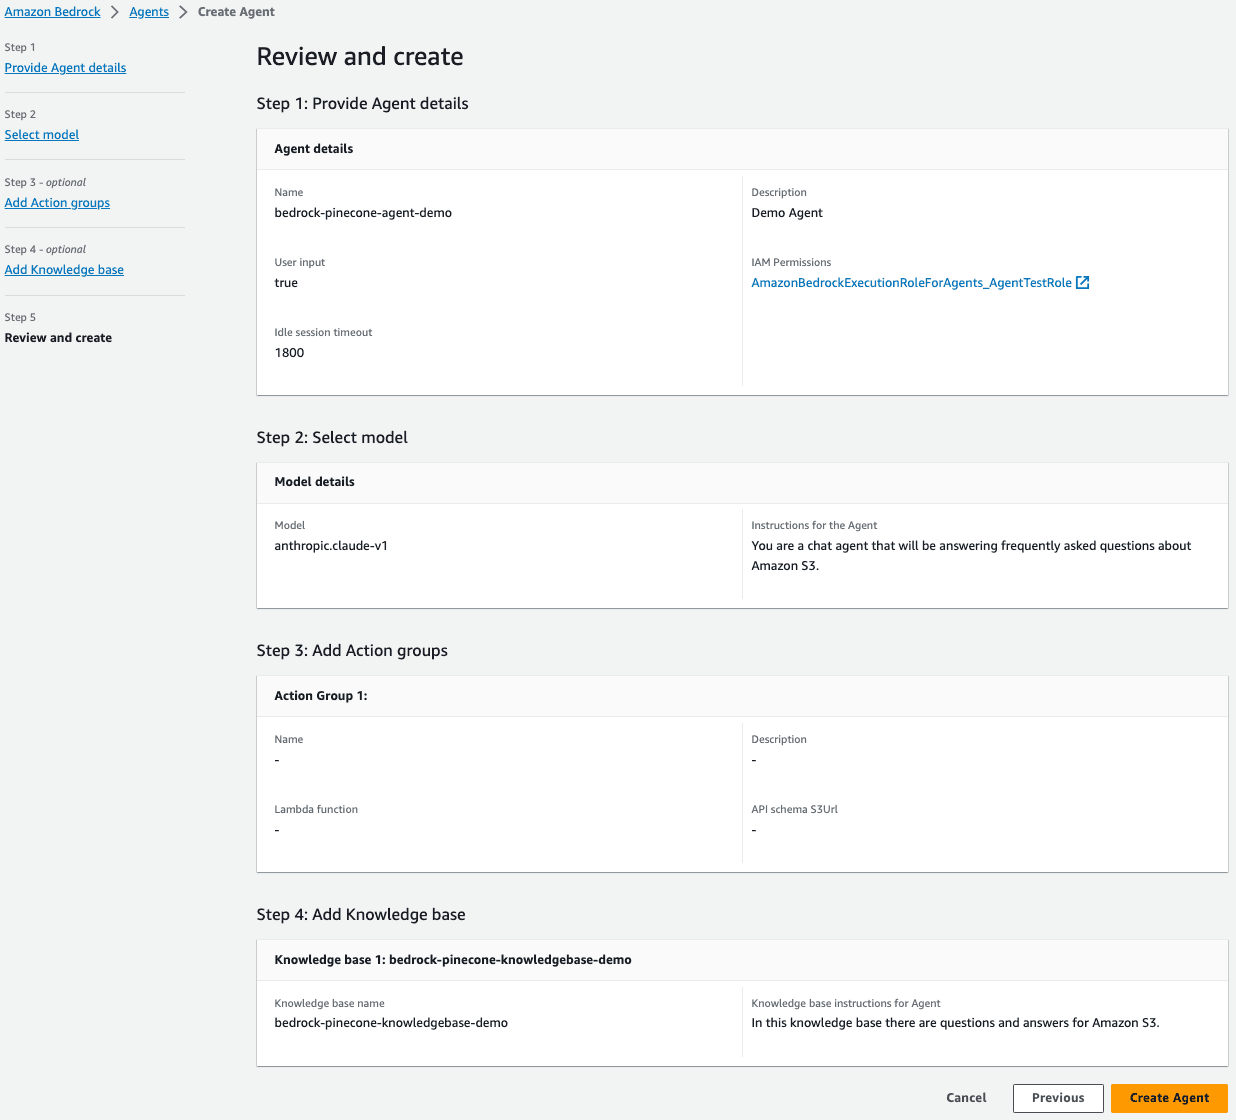Image resolution: width=1236 pixels, height=1120 pixels.
Task: Click the Instructions for the Agent text
Action: [970, 556]
